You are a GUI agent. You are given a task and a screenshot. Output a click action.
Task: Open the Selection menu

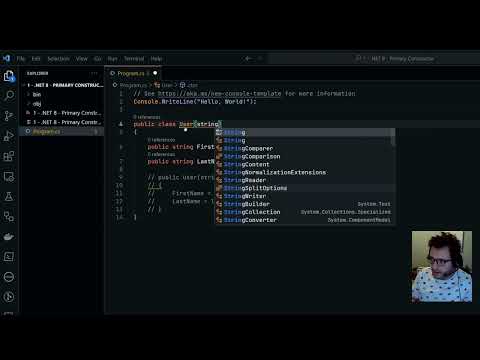pos(58,59)
